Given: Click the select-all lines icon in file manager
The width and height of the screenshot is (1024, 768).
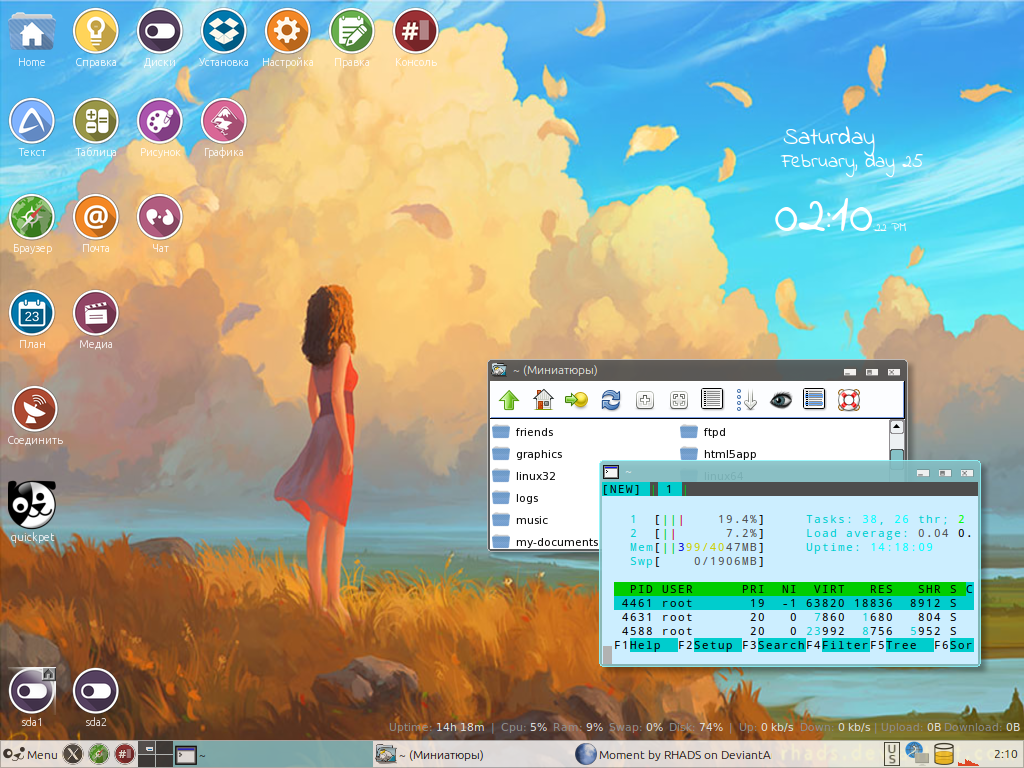Looking at the screenshot, I should (x=814, y=399).
